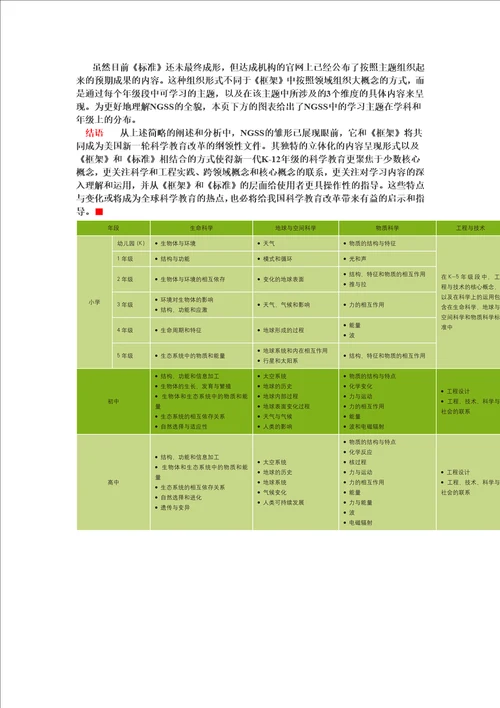Image resolution: width=500 pixels, height=708 pixels.
Task: Click '力的相互作用' in grade 3 row
Action: [366, 304]
